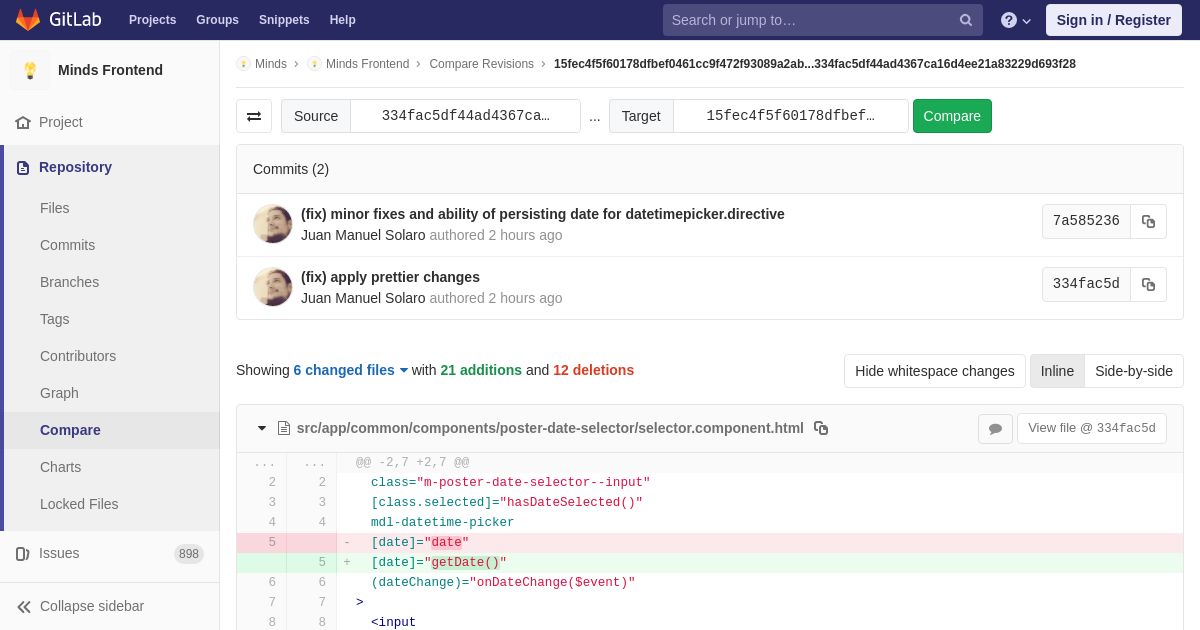The width and height of the screenshot is (1200, 630).
Task: Select Compare in Repository sidebar
Action: (x=112, y=430)
